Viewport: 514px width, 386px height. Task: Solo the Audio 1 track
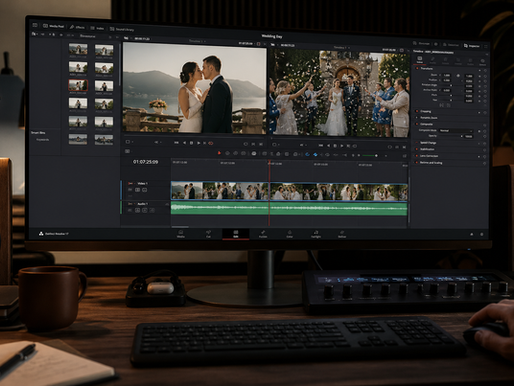coord(145,210)
